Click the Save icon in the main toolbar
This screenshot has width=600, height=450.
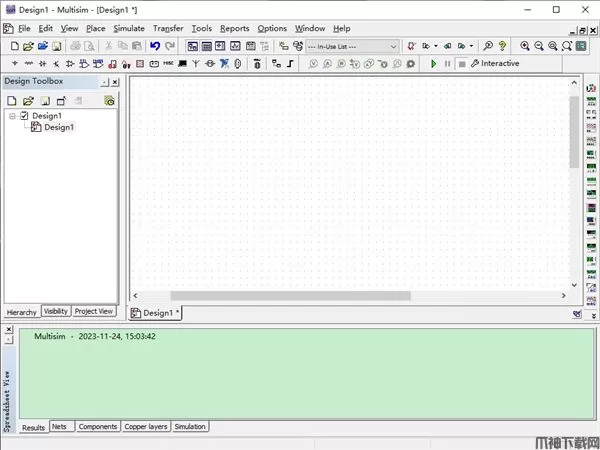point(57,46)
